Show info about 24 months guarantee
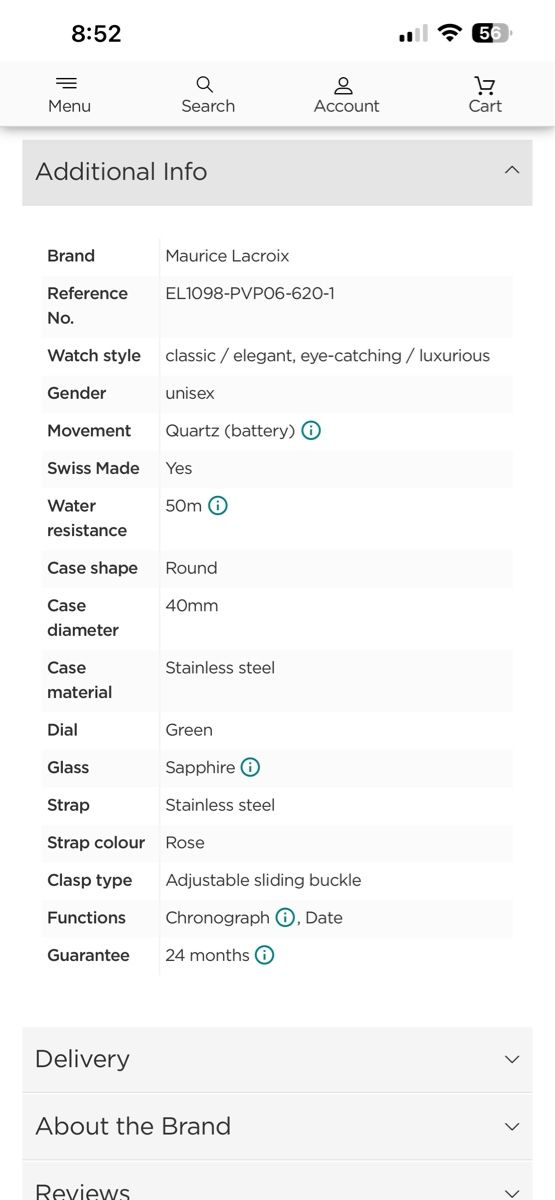 pos(264,956)
